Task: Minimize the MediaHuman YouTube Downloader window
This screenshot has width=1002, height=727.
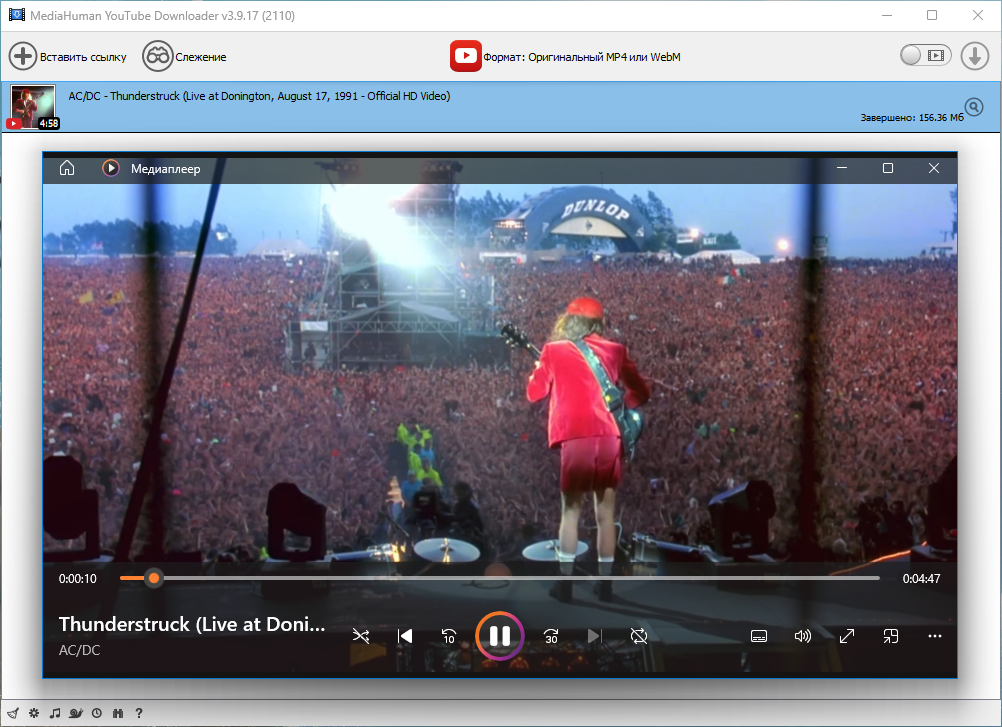Action: (886, 15)
